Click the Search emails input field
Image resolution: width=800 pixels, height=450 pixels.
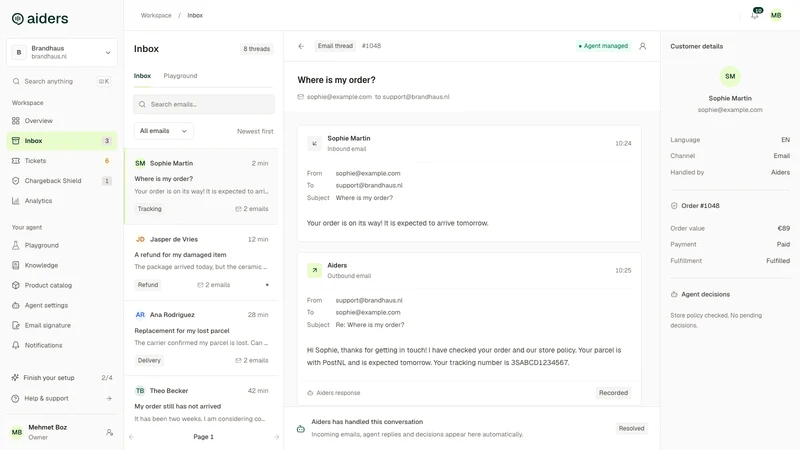click(x=204, y=104)
